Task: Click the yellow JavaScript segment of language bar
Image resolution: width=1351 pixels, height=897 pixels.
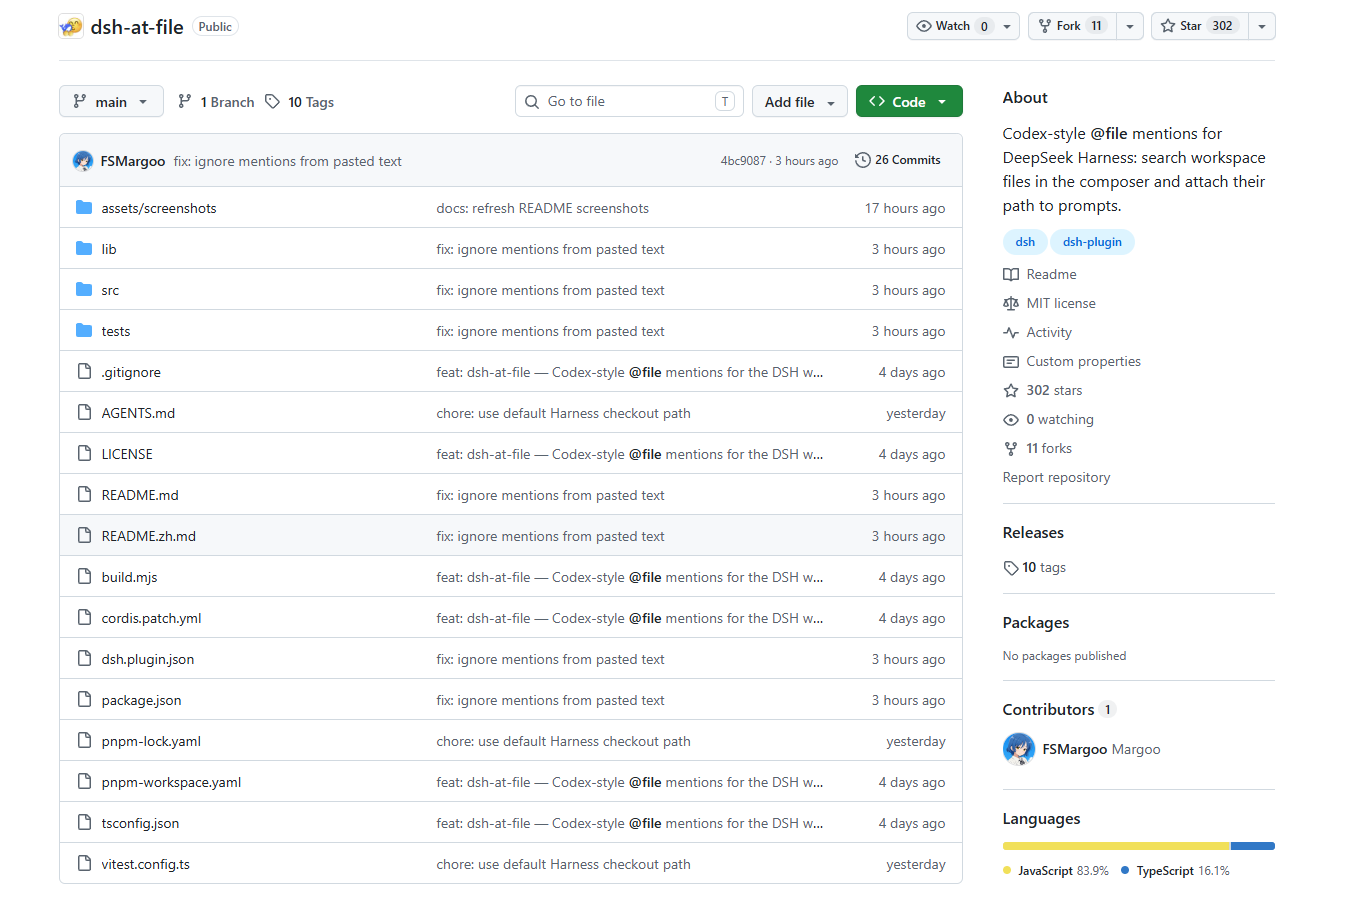Action: [1117, 846]
